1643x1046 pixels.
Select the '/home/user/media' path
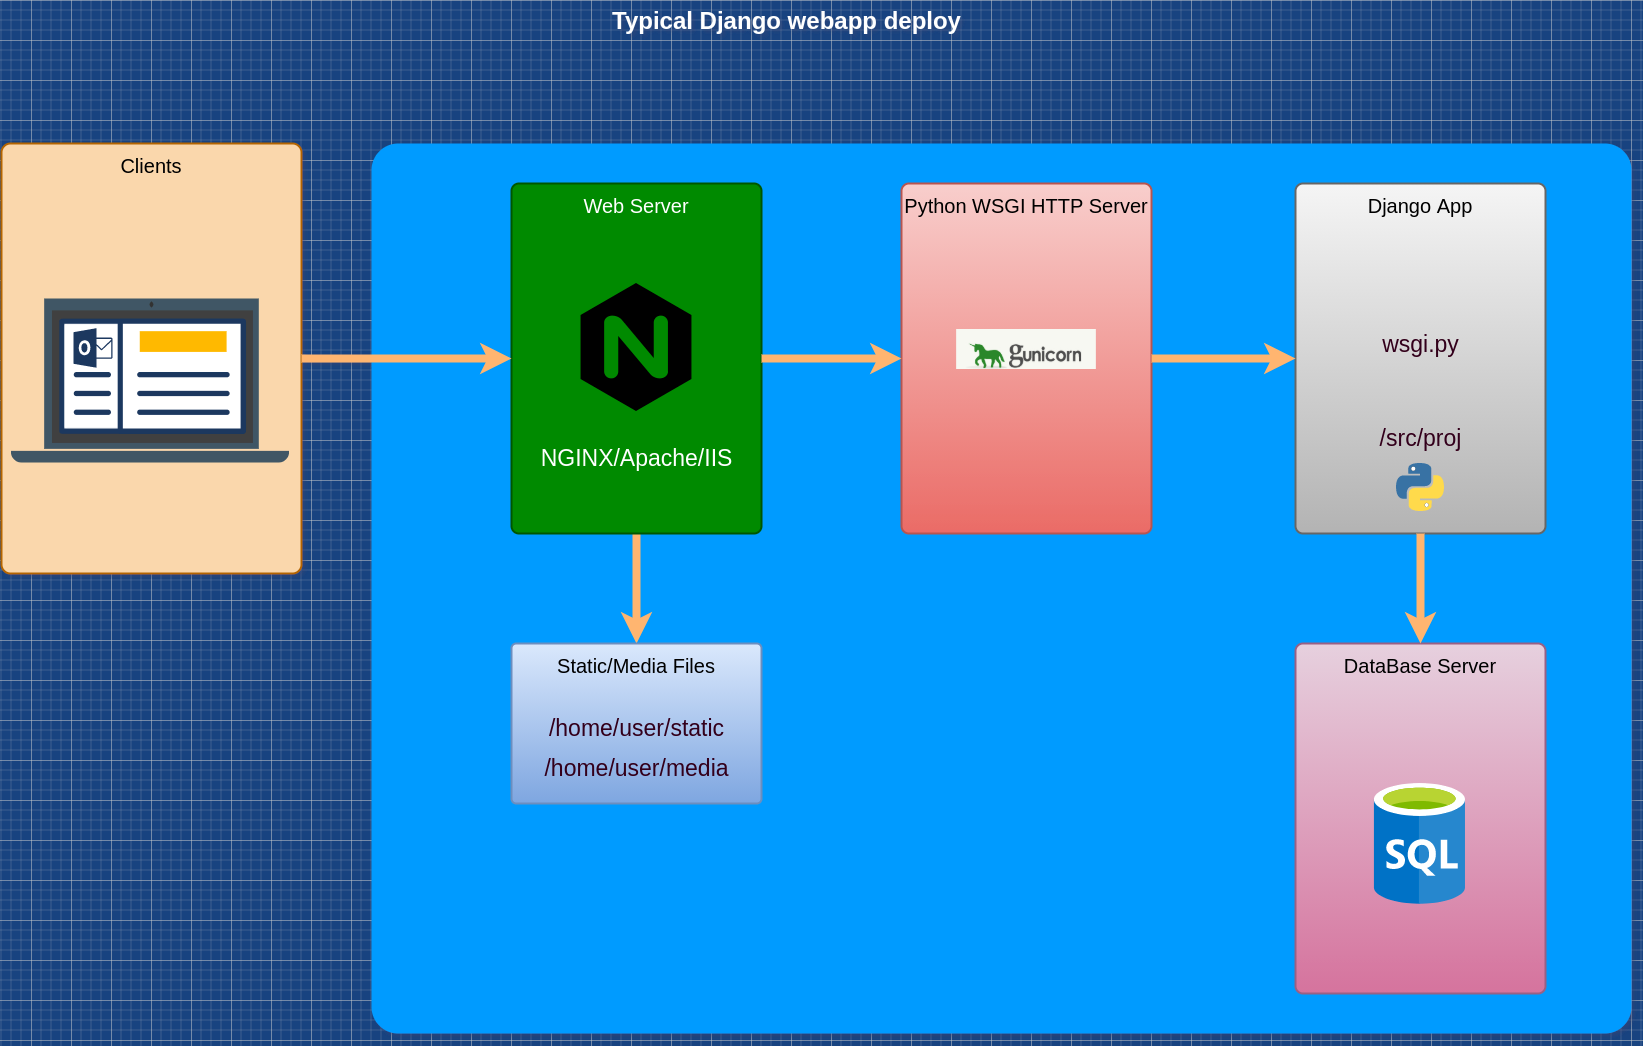pos(636,768)
